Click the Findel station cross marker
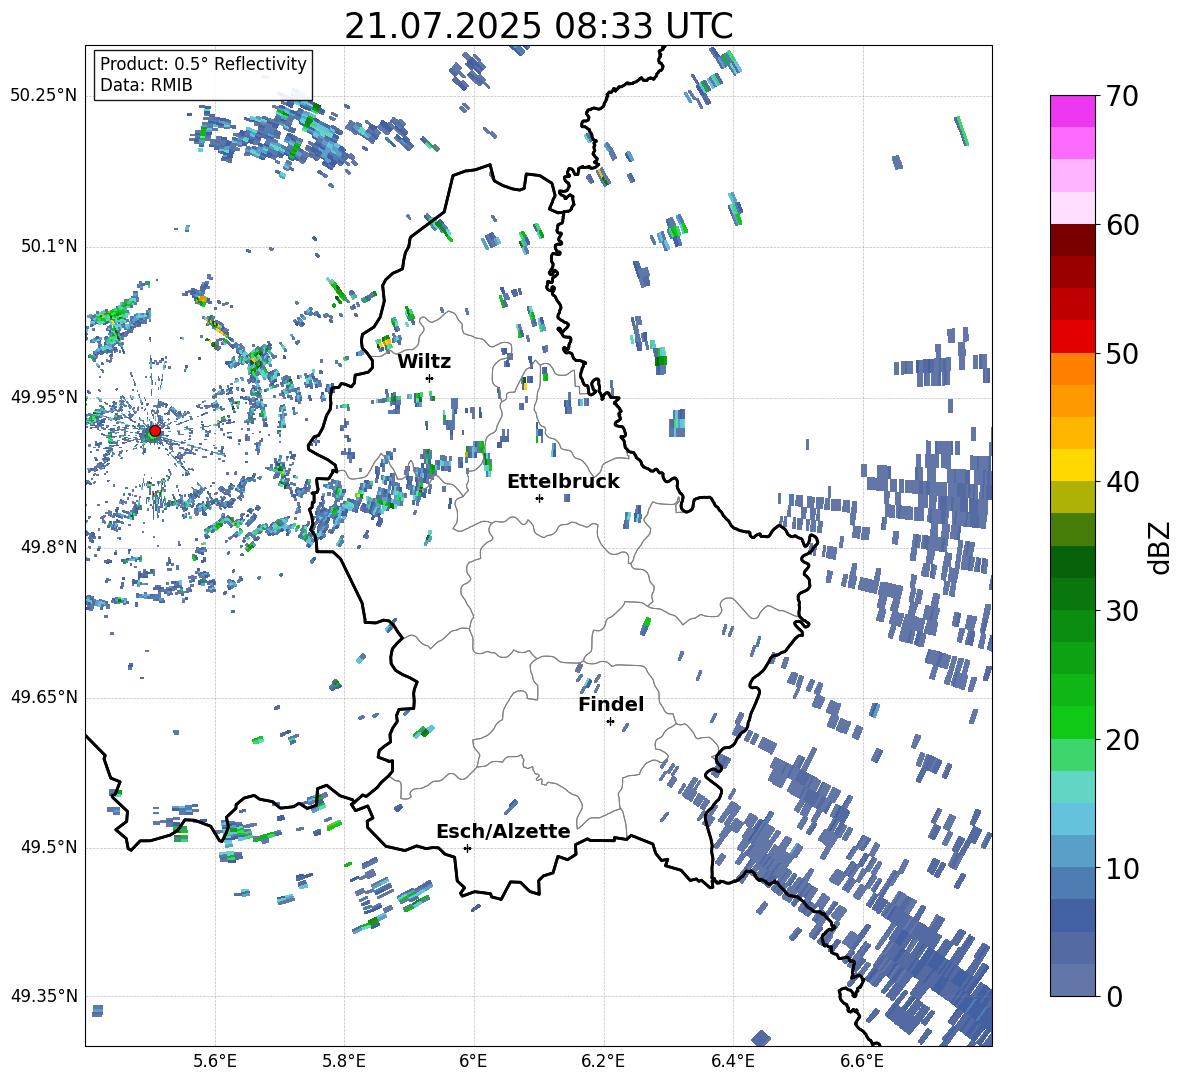The width and height of the screenshot is (1184, 1081). [610, 722]
